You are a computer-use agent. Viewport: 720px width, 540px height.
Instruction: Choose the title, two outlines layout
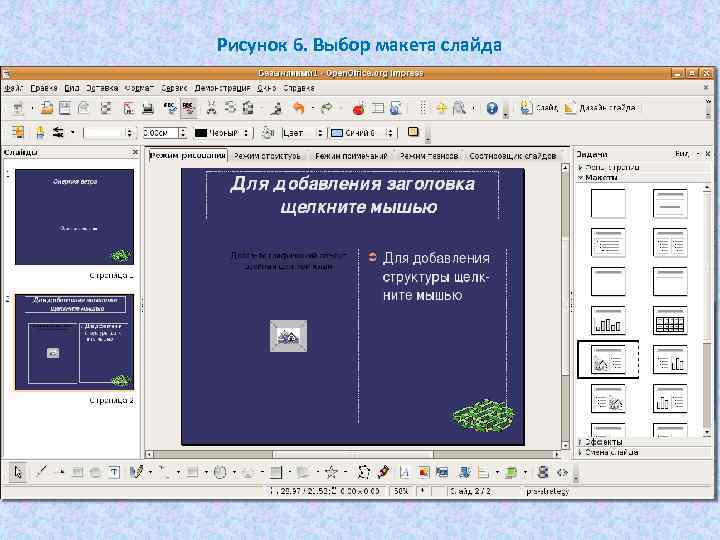[670, 242]
